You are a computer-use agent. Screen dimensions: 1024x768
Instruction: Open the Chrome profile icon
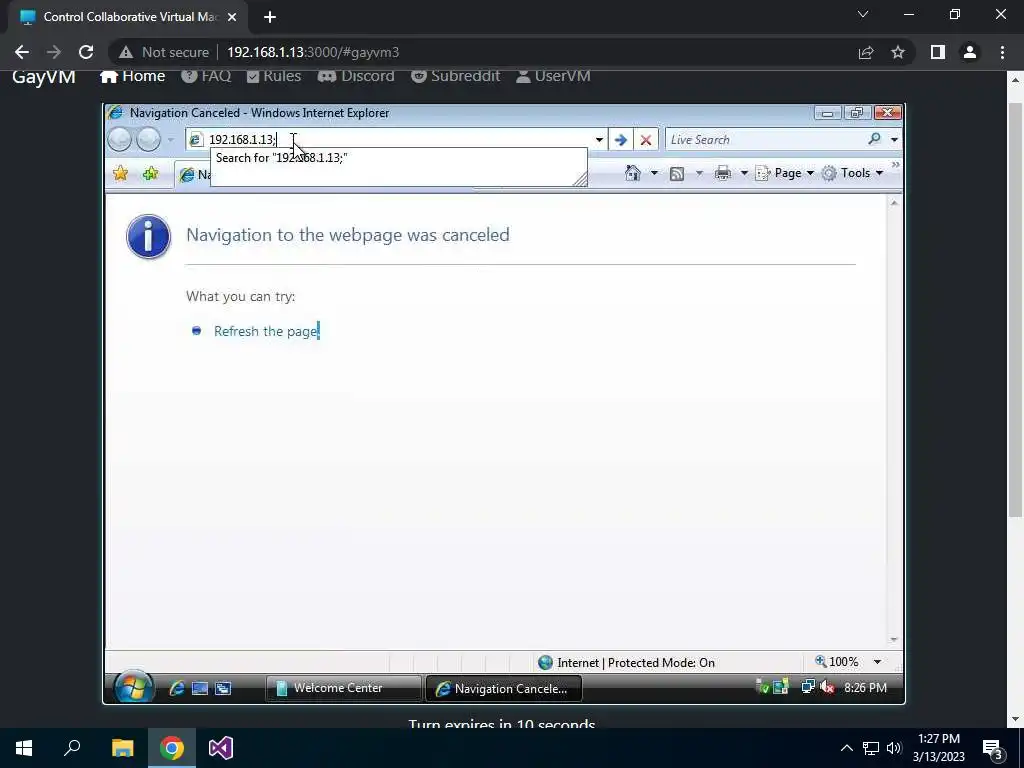click(970, 52)
